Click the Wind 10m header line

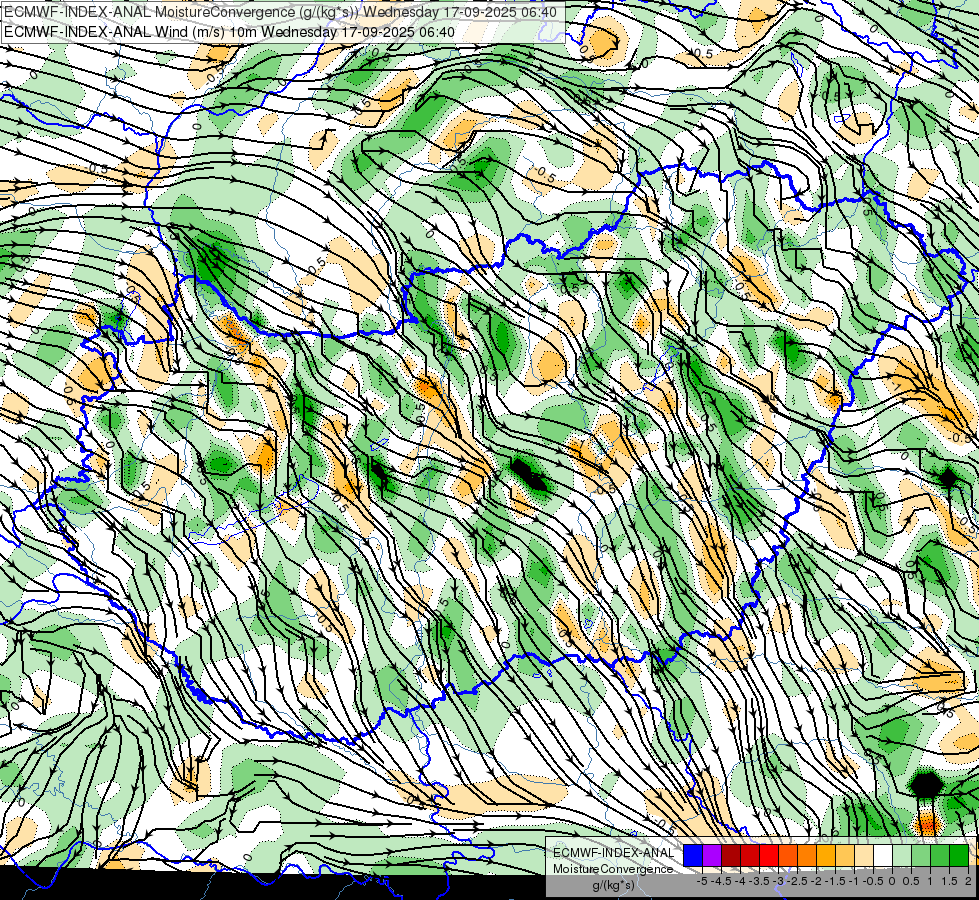point(229,31)
